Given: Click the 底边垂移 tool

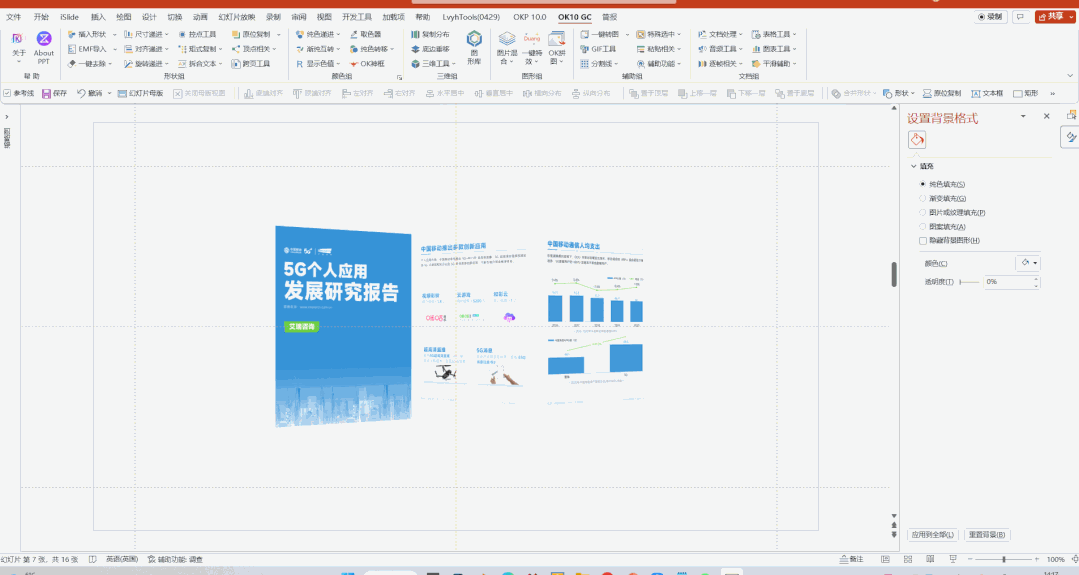Looking at the screenshot, I should 430,49.
